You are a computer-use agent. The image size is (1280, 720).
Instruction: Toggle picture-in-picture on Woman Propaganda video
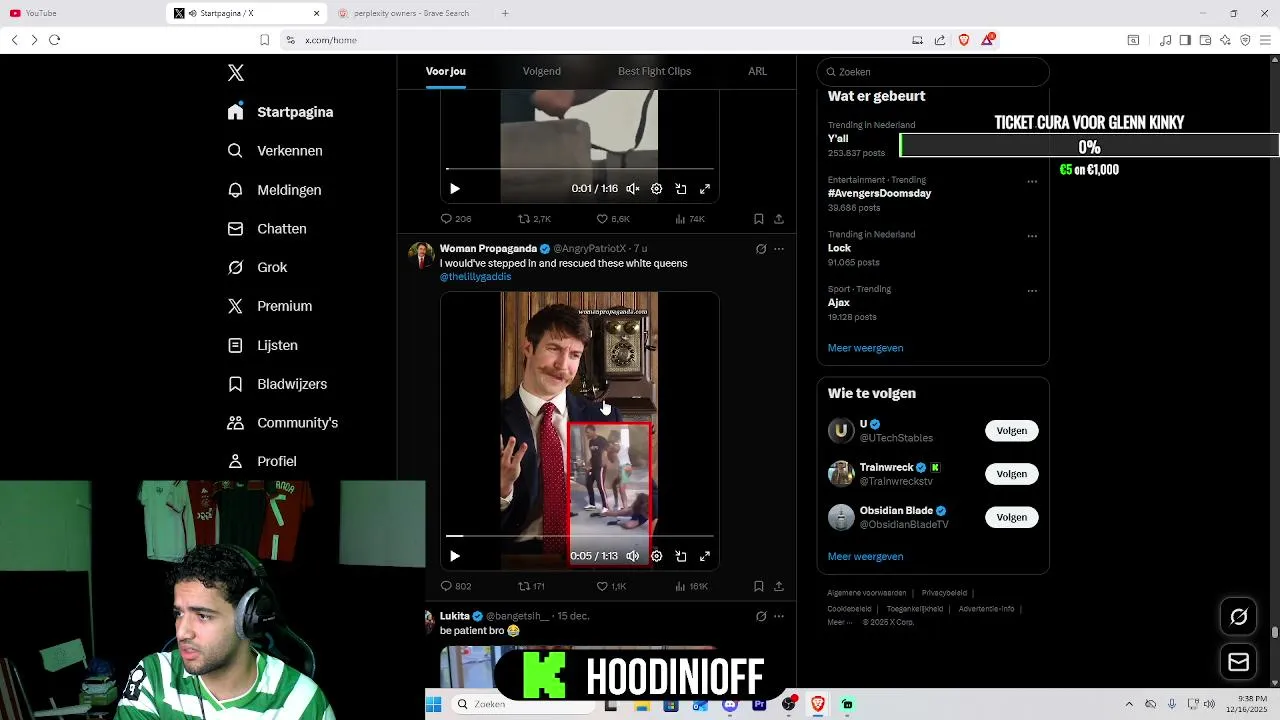click(x=681, y=556)
